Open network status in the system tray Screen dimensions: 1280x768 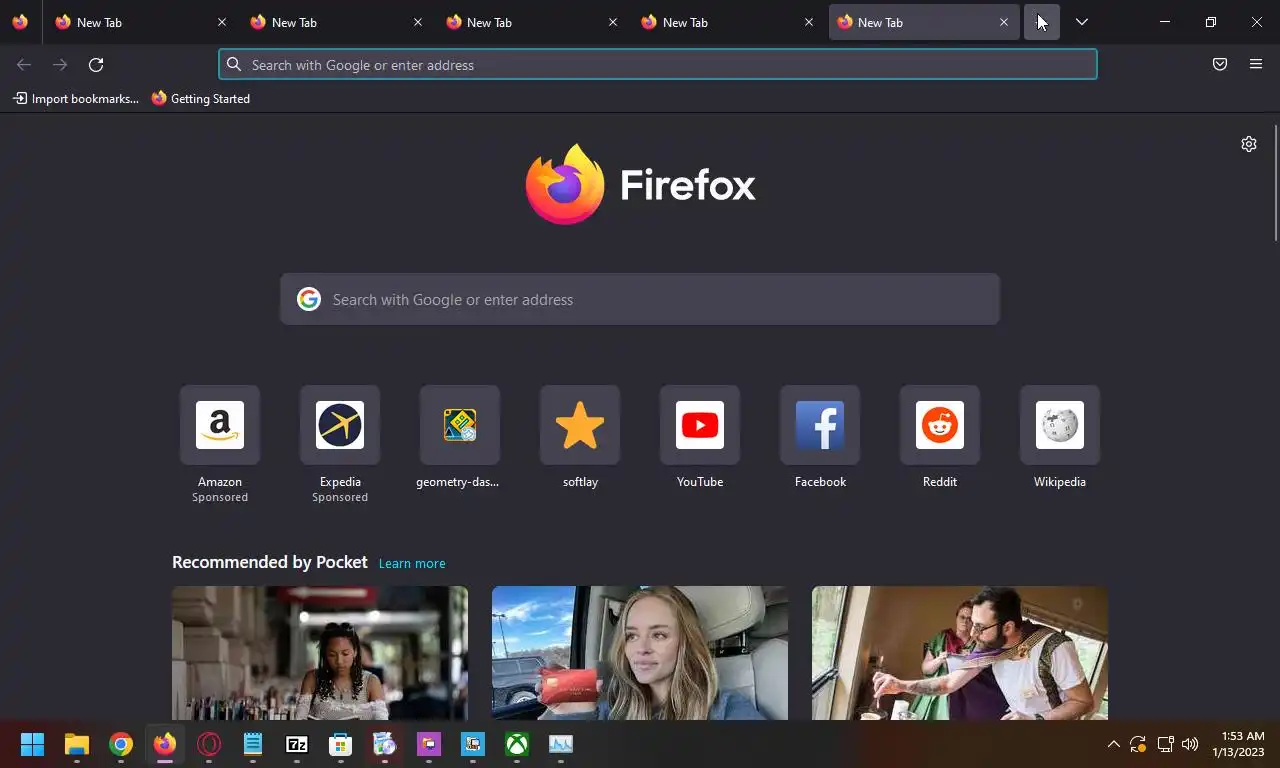point(1165,744)
